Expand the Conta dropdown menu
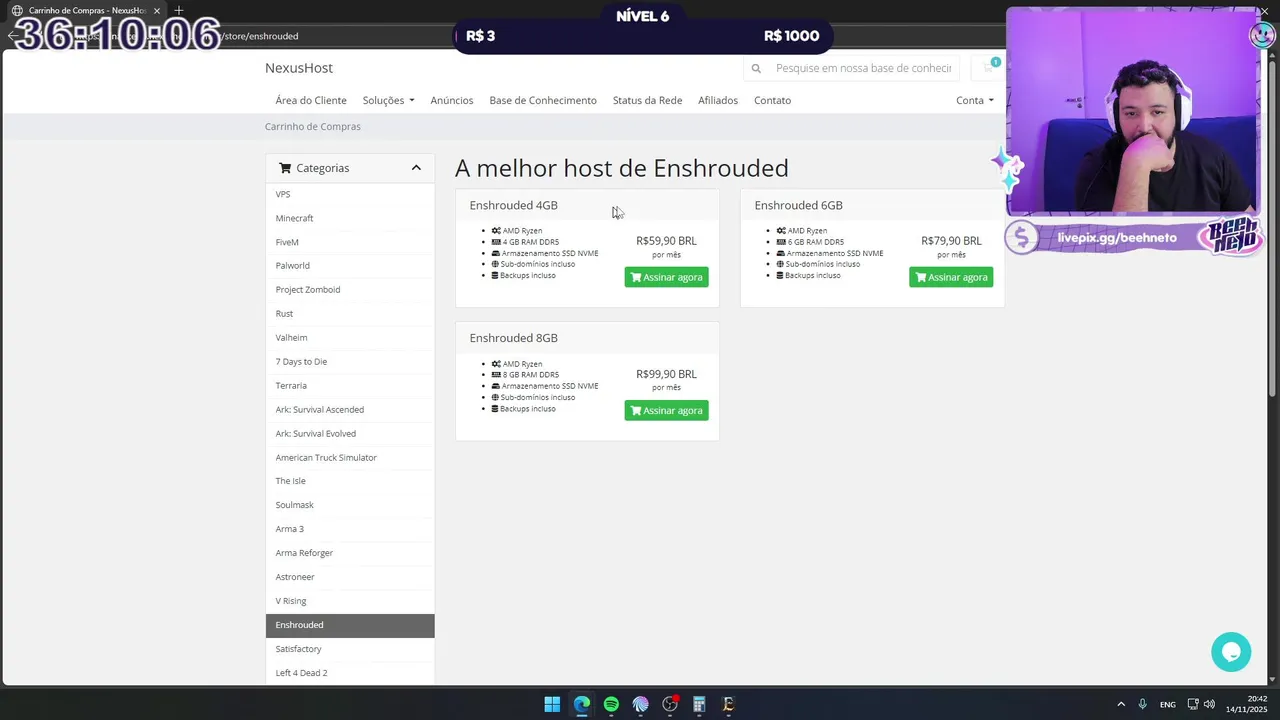Image resolution: width=1280 pixels, height=720 pixels. [975, 100]
